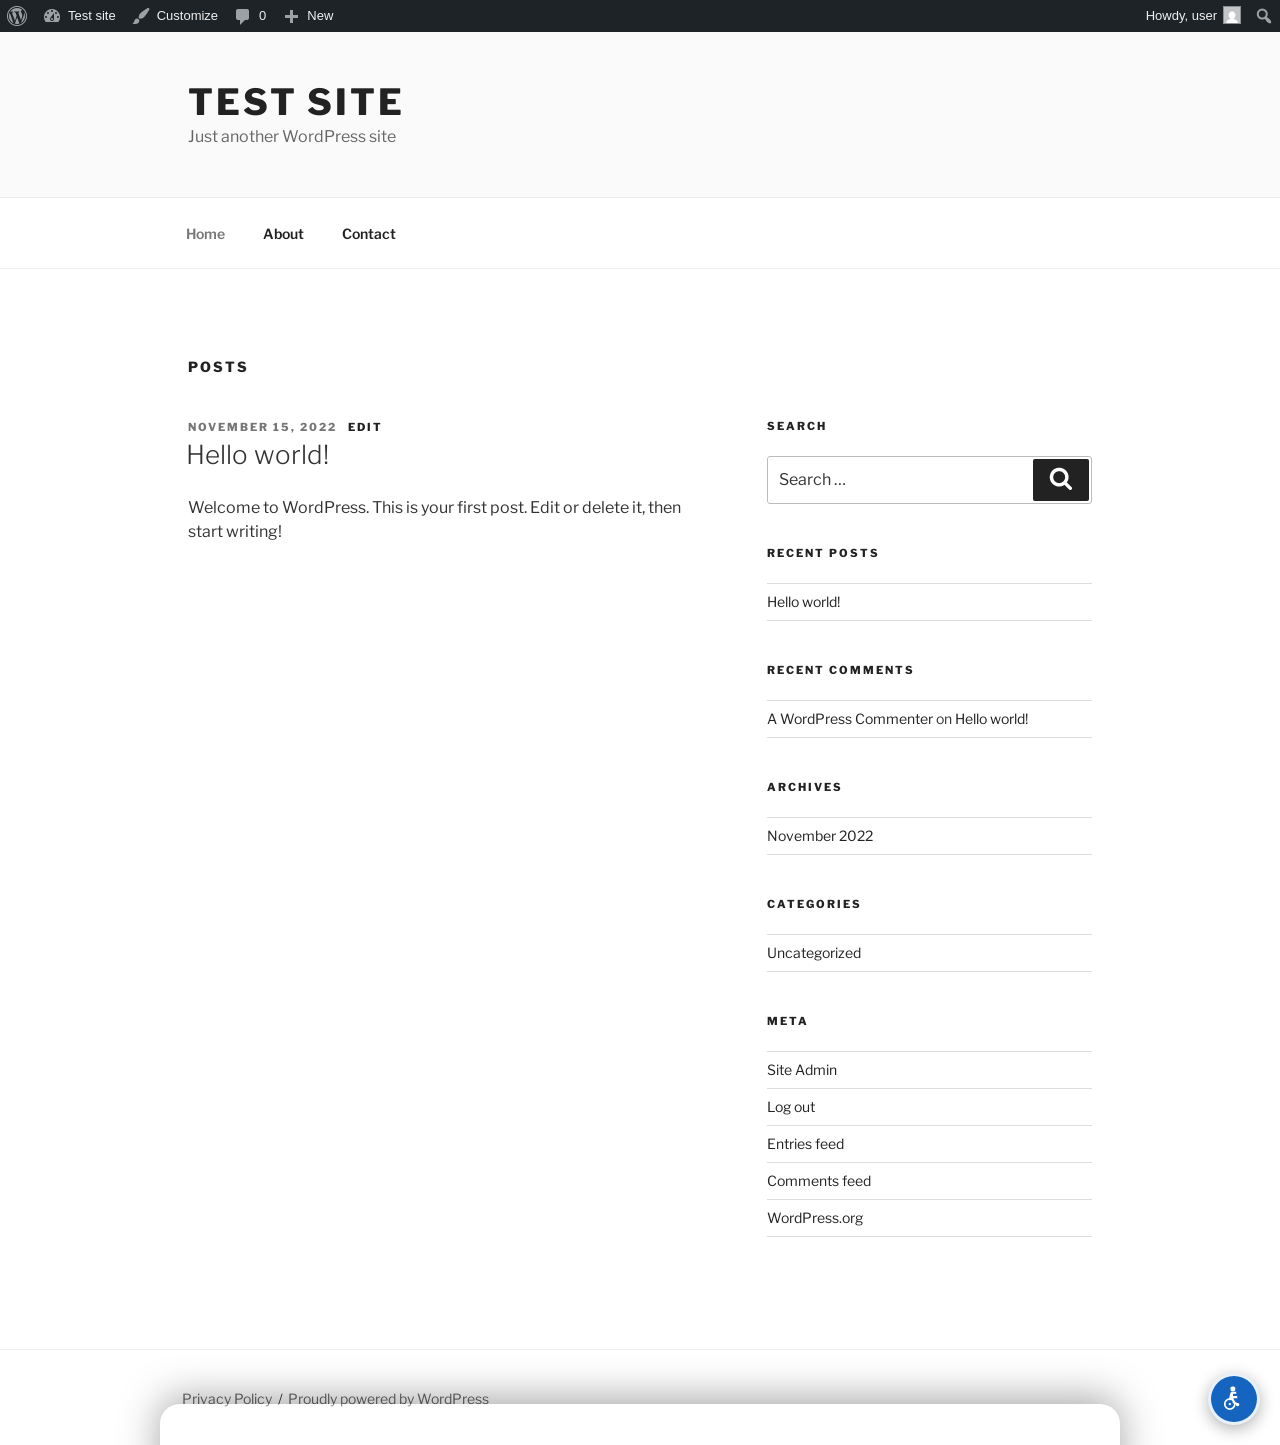Click the Log out link under Meta
Image resolution: width=1280 pixels, height=1445 pixels.
pos(791,1107)
